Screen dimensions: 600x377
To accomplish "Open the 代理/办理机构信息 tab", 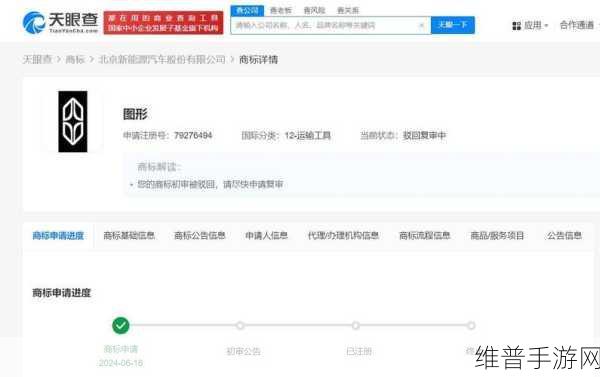I will (x=343, y=236).
